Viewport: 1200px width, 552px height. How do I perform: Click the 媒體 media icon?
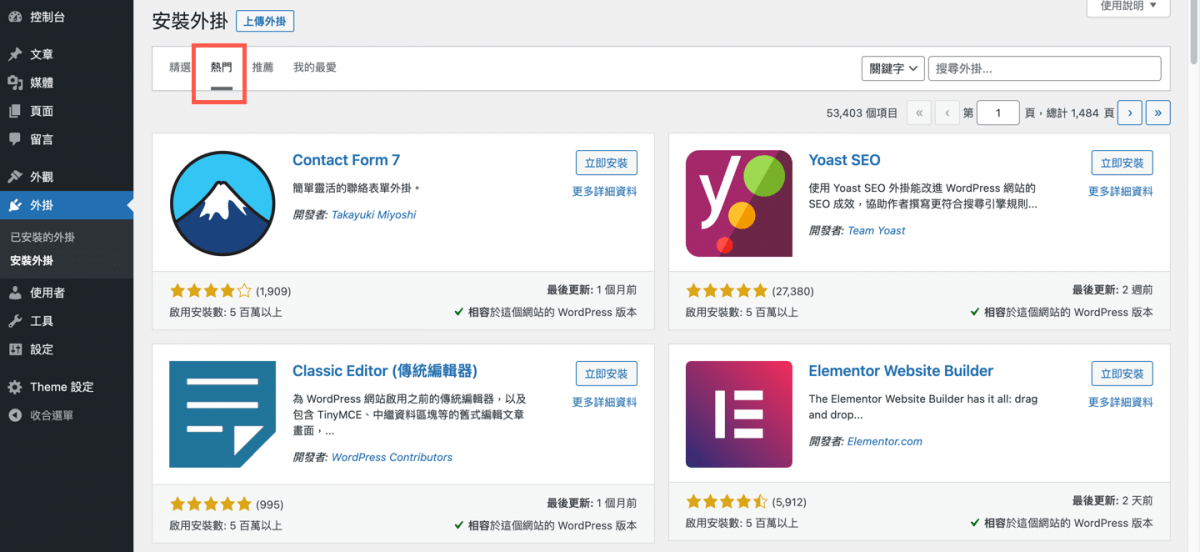[x=15, y=82]
